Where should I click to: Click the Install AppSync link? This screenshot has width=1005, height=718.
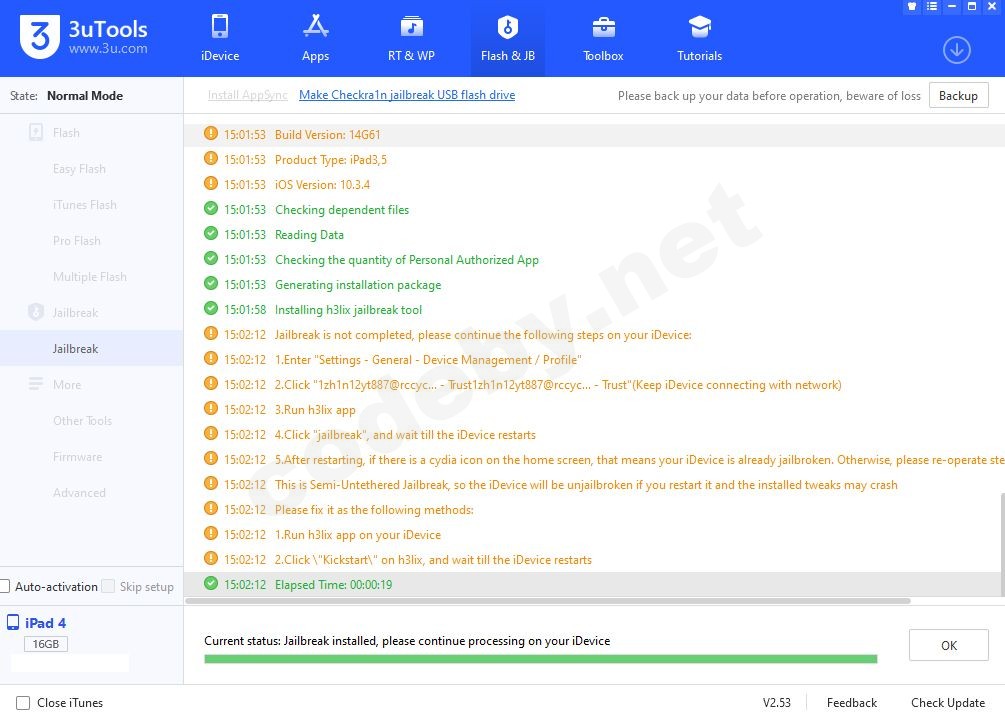click(247, 95)
